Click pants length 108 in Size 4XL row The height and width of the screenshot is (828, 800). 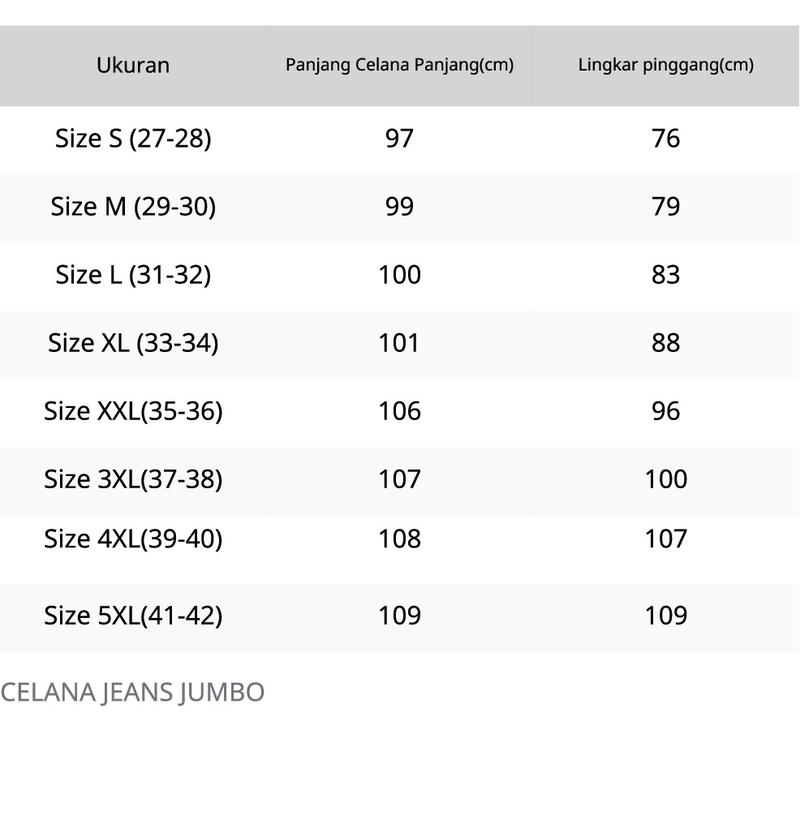[x=399, y=539]
